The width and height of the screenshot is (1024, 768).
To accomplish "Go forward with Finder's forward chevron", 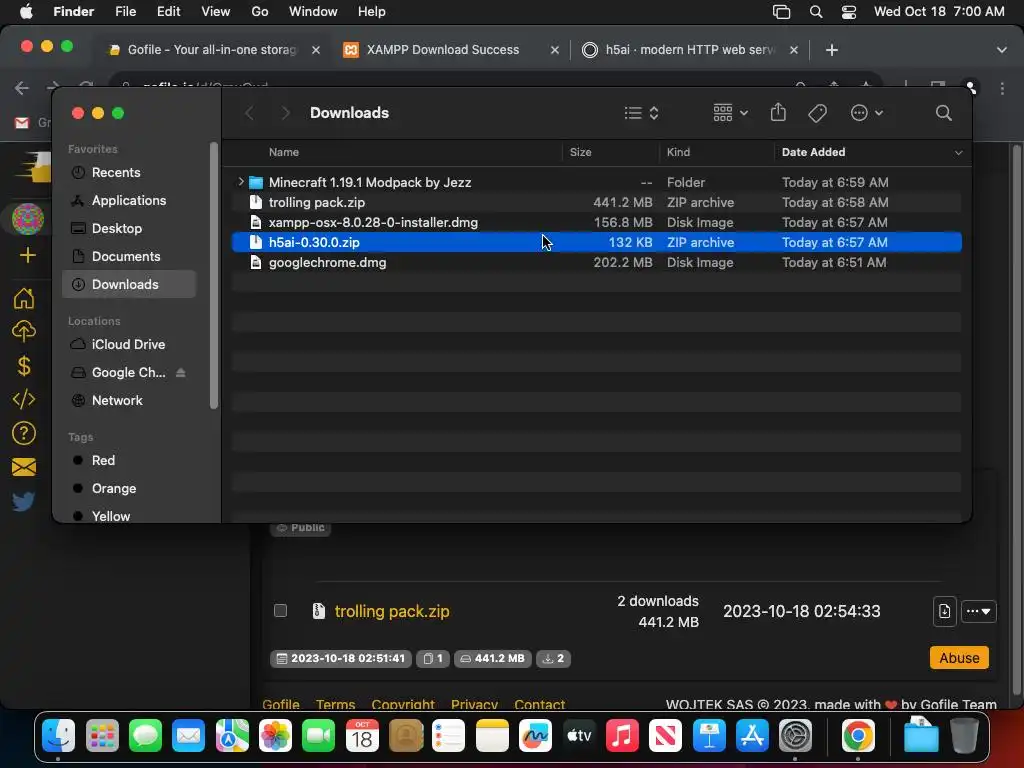I will coord(285,113).
